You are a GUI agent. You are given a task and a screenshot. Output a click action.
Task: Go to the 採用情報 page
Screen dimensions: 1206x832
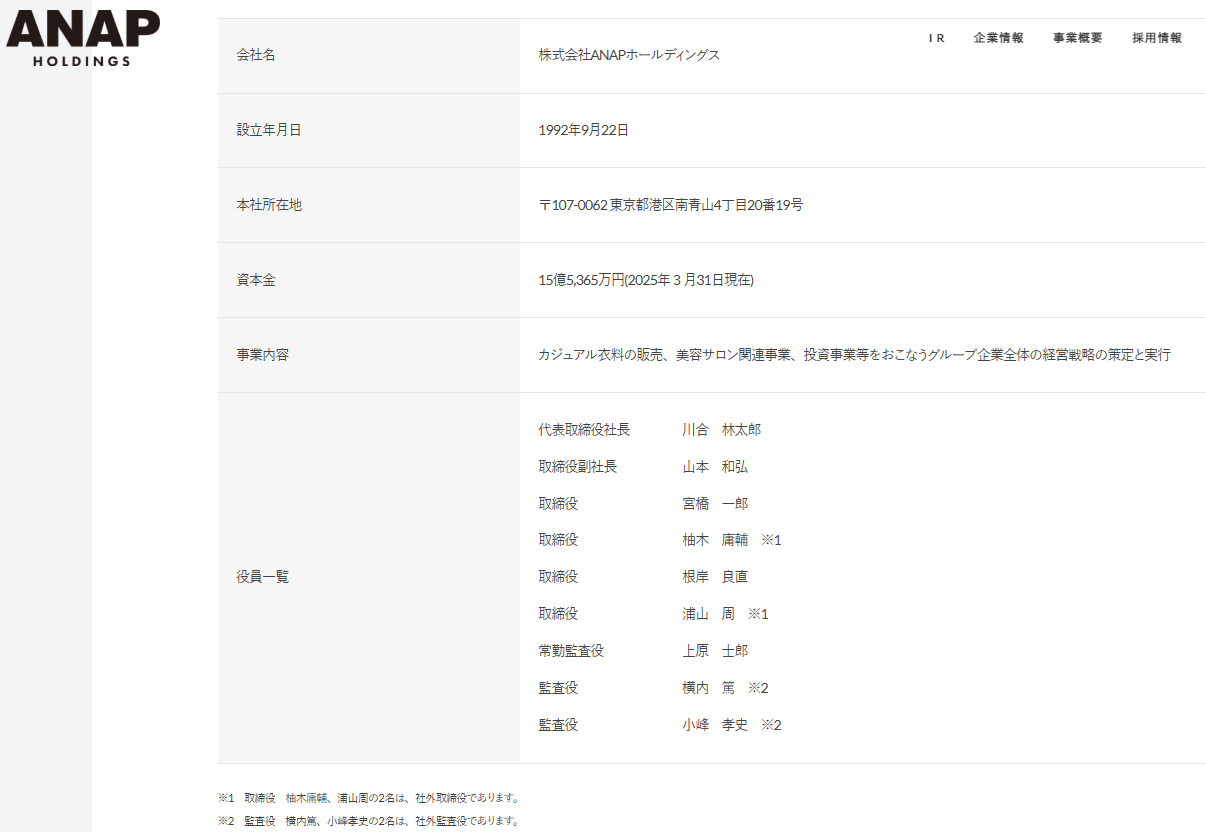point(1157,38)
